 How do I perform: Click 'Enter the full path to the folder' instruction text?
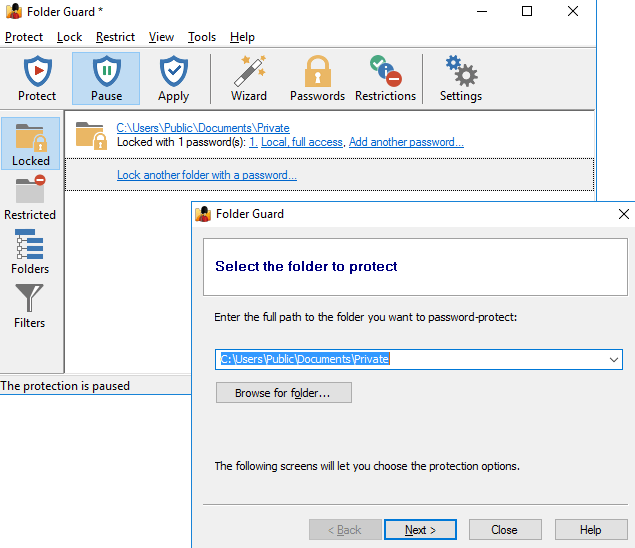[x=366, y=317]
